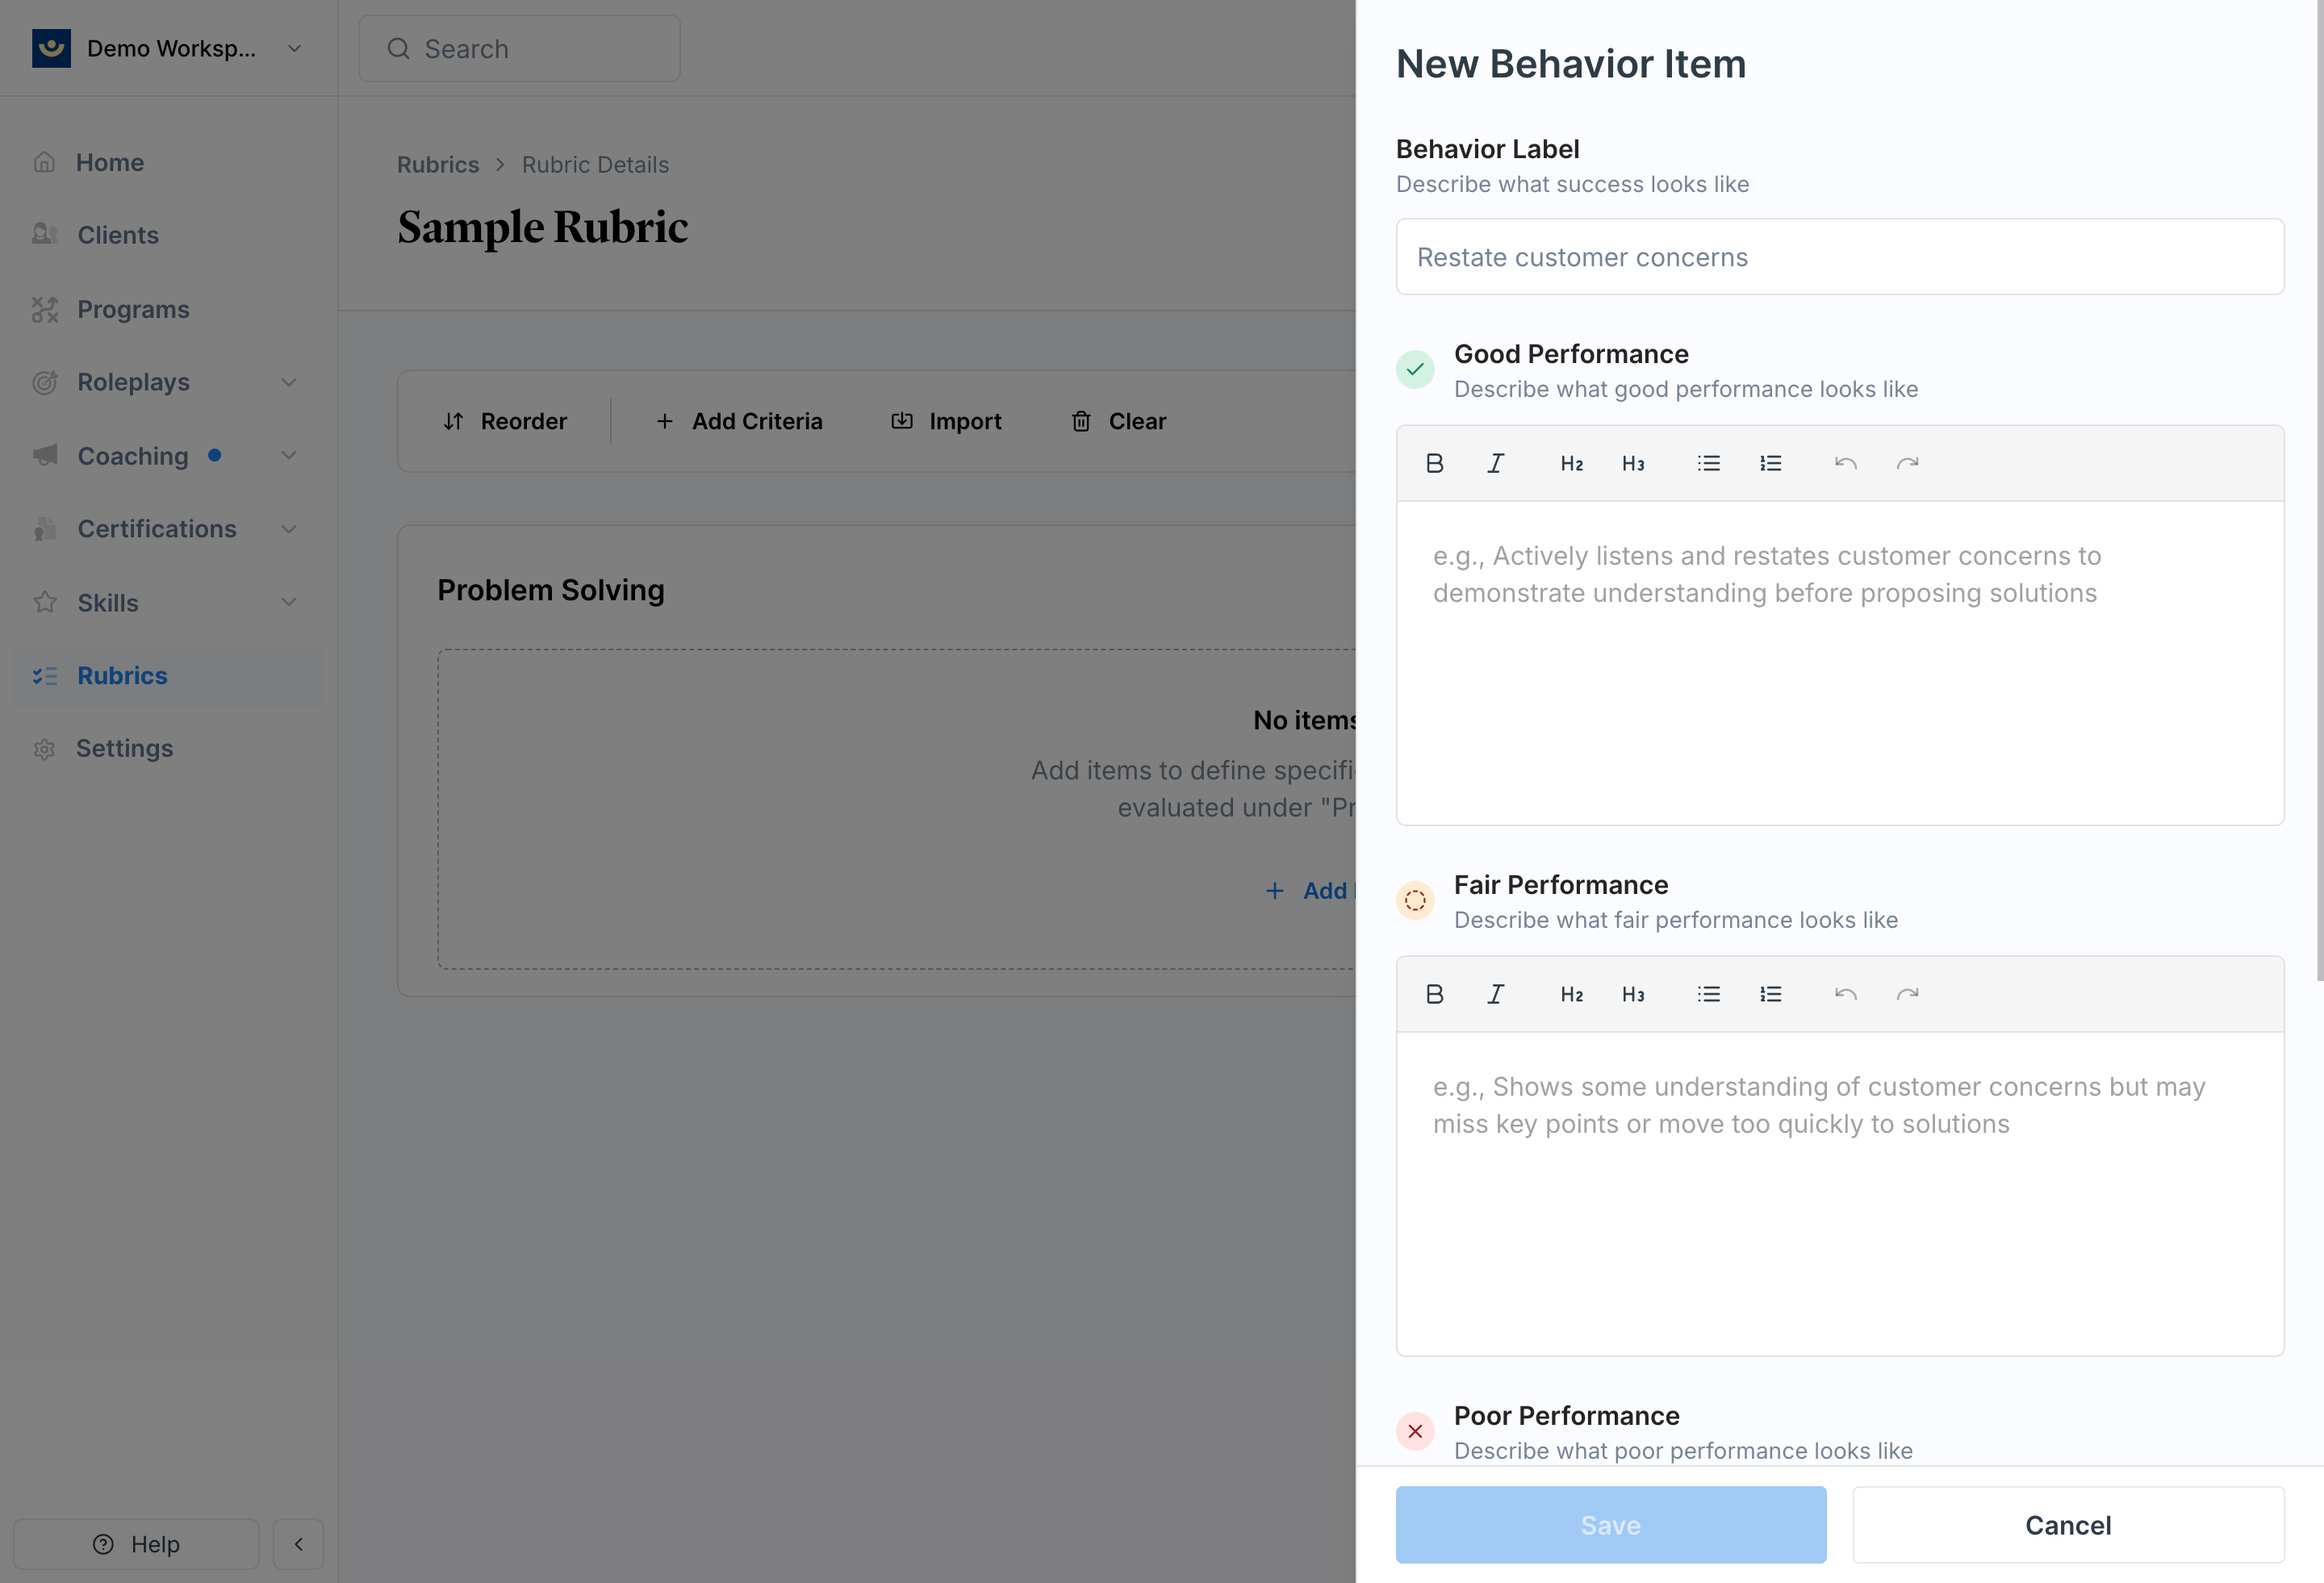Cancel the new behavior item

coord(2068,1525)
